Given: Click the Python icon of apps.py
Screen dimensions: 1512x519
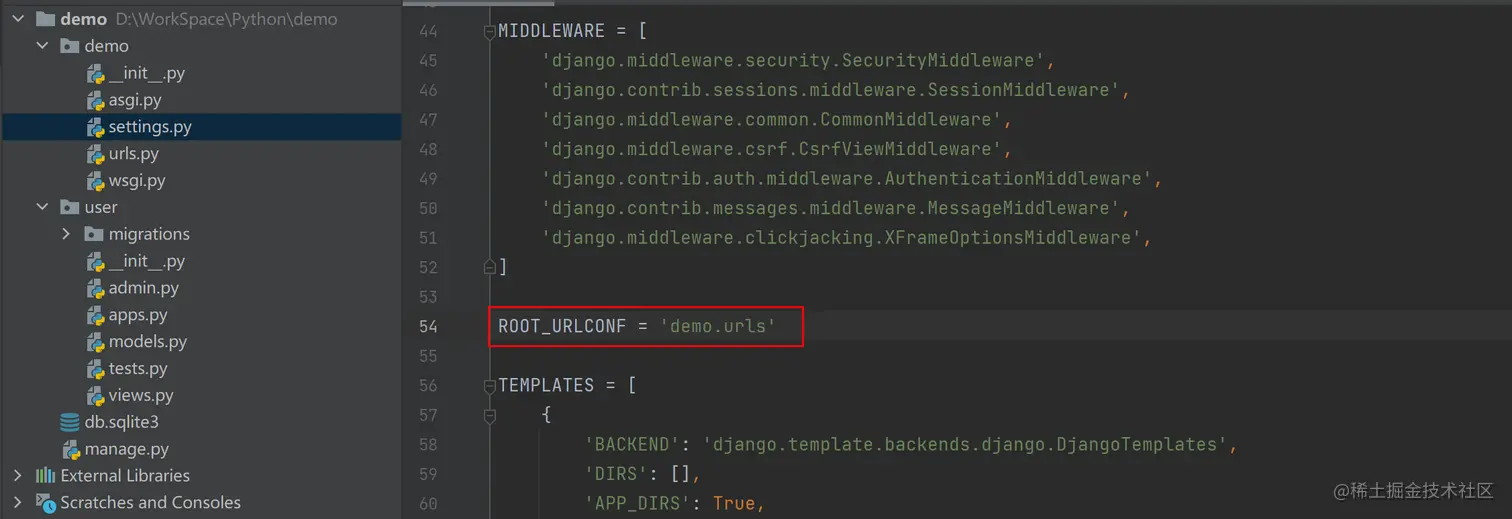Looking at the screenshot, I should pos(95,315).
